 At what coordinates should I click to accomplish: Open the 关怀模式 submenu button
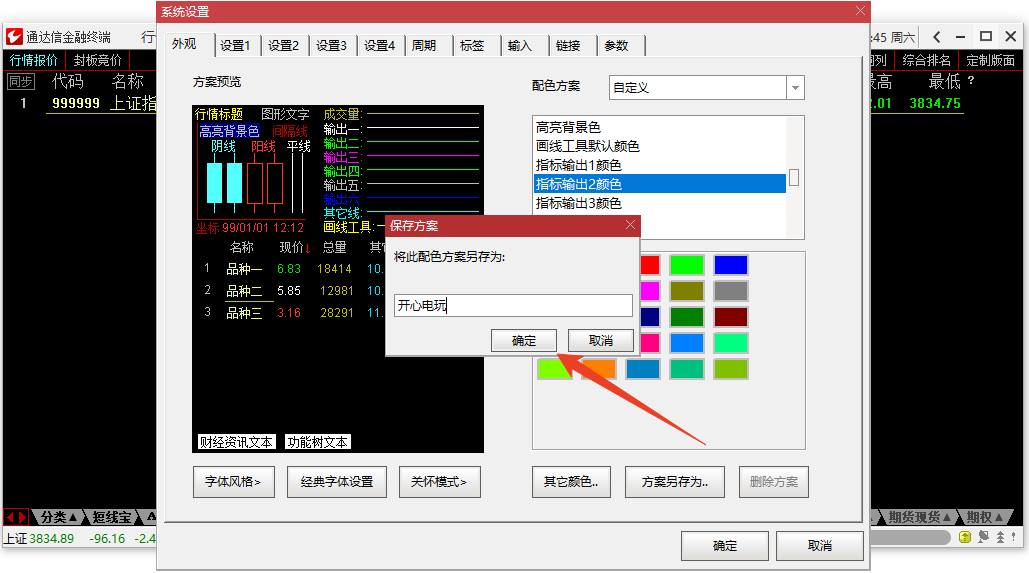(x=440, y=482)
